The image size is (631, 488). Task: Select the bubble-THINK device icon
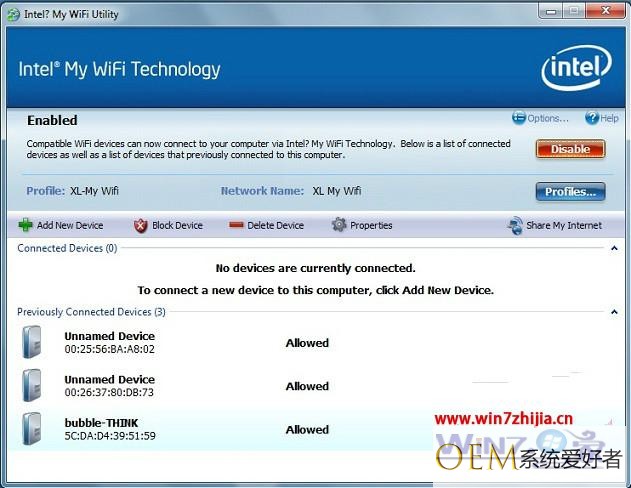click(x=32, y=428)
